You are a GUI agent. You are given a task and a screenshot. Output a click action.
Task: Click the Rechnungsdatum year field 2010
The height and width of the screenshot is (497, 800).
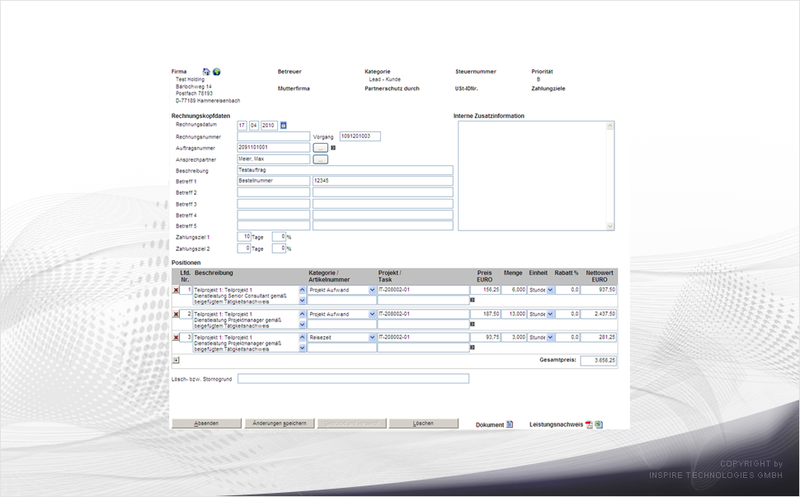point(269,126)
